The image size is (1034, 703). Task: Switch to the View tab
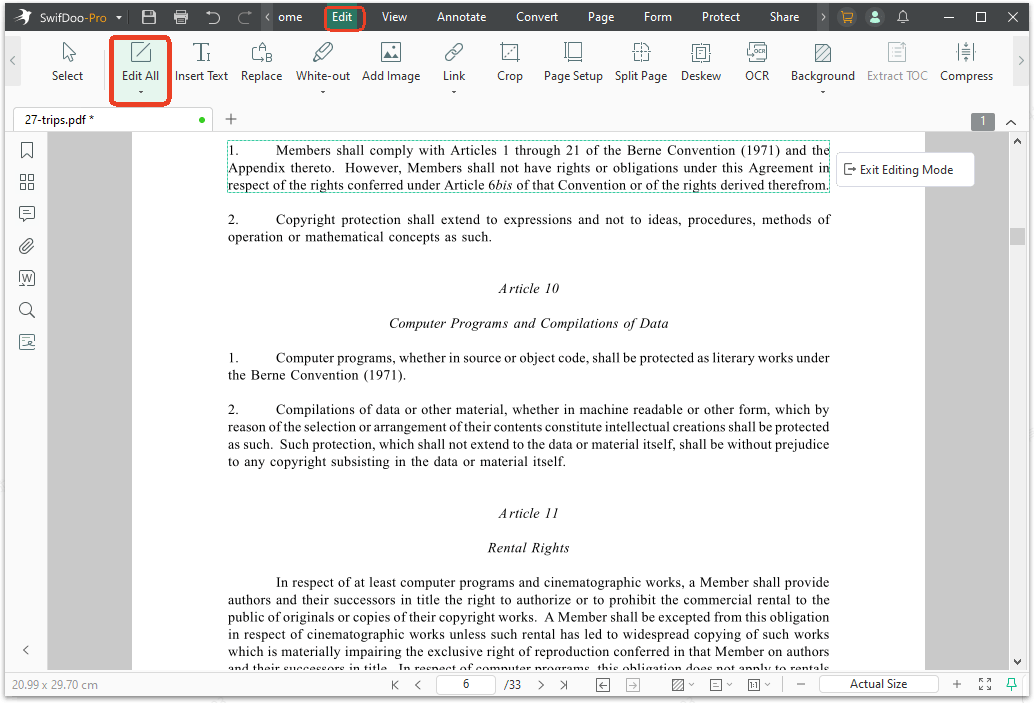point(394,17)
